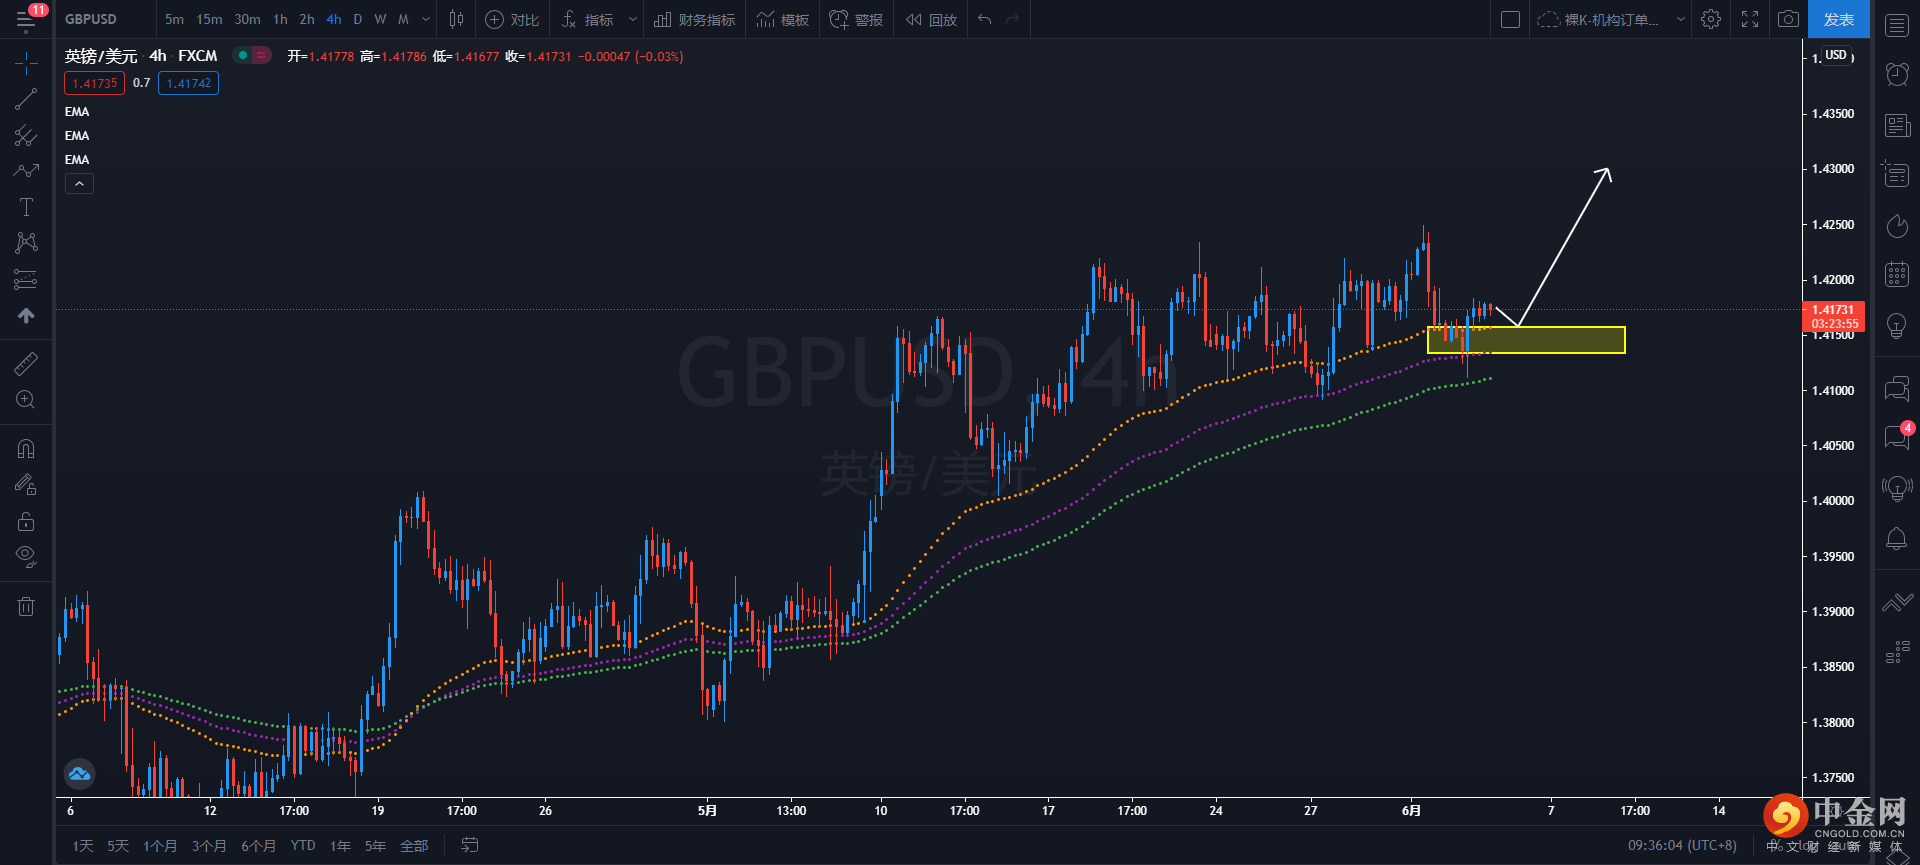Start bar replay with 回放
The height and width of the screenshot is (865, 1920).
pos(932,19)
